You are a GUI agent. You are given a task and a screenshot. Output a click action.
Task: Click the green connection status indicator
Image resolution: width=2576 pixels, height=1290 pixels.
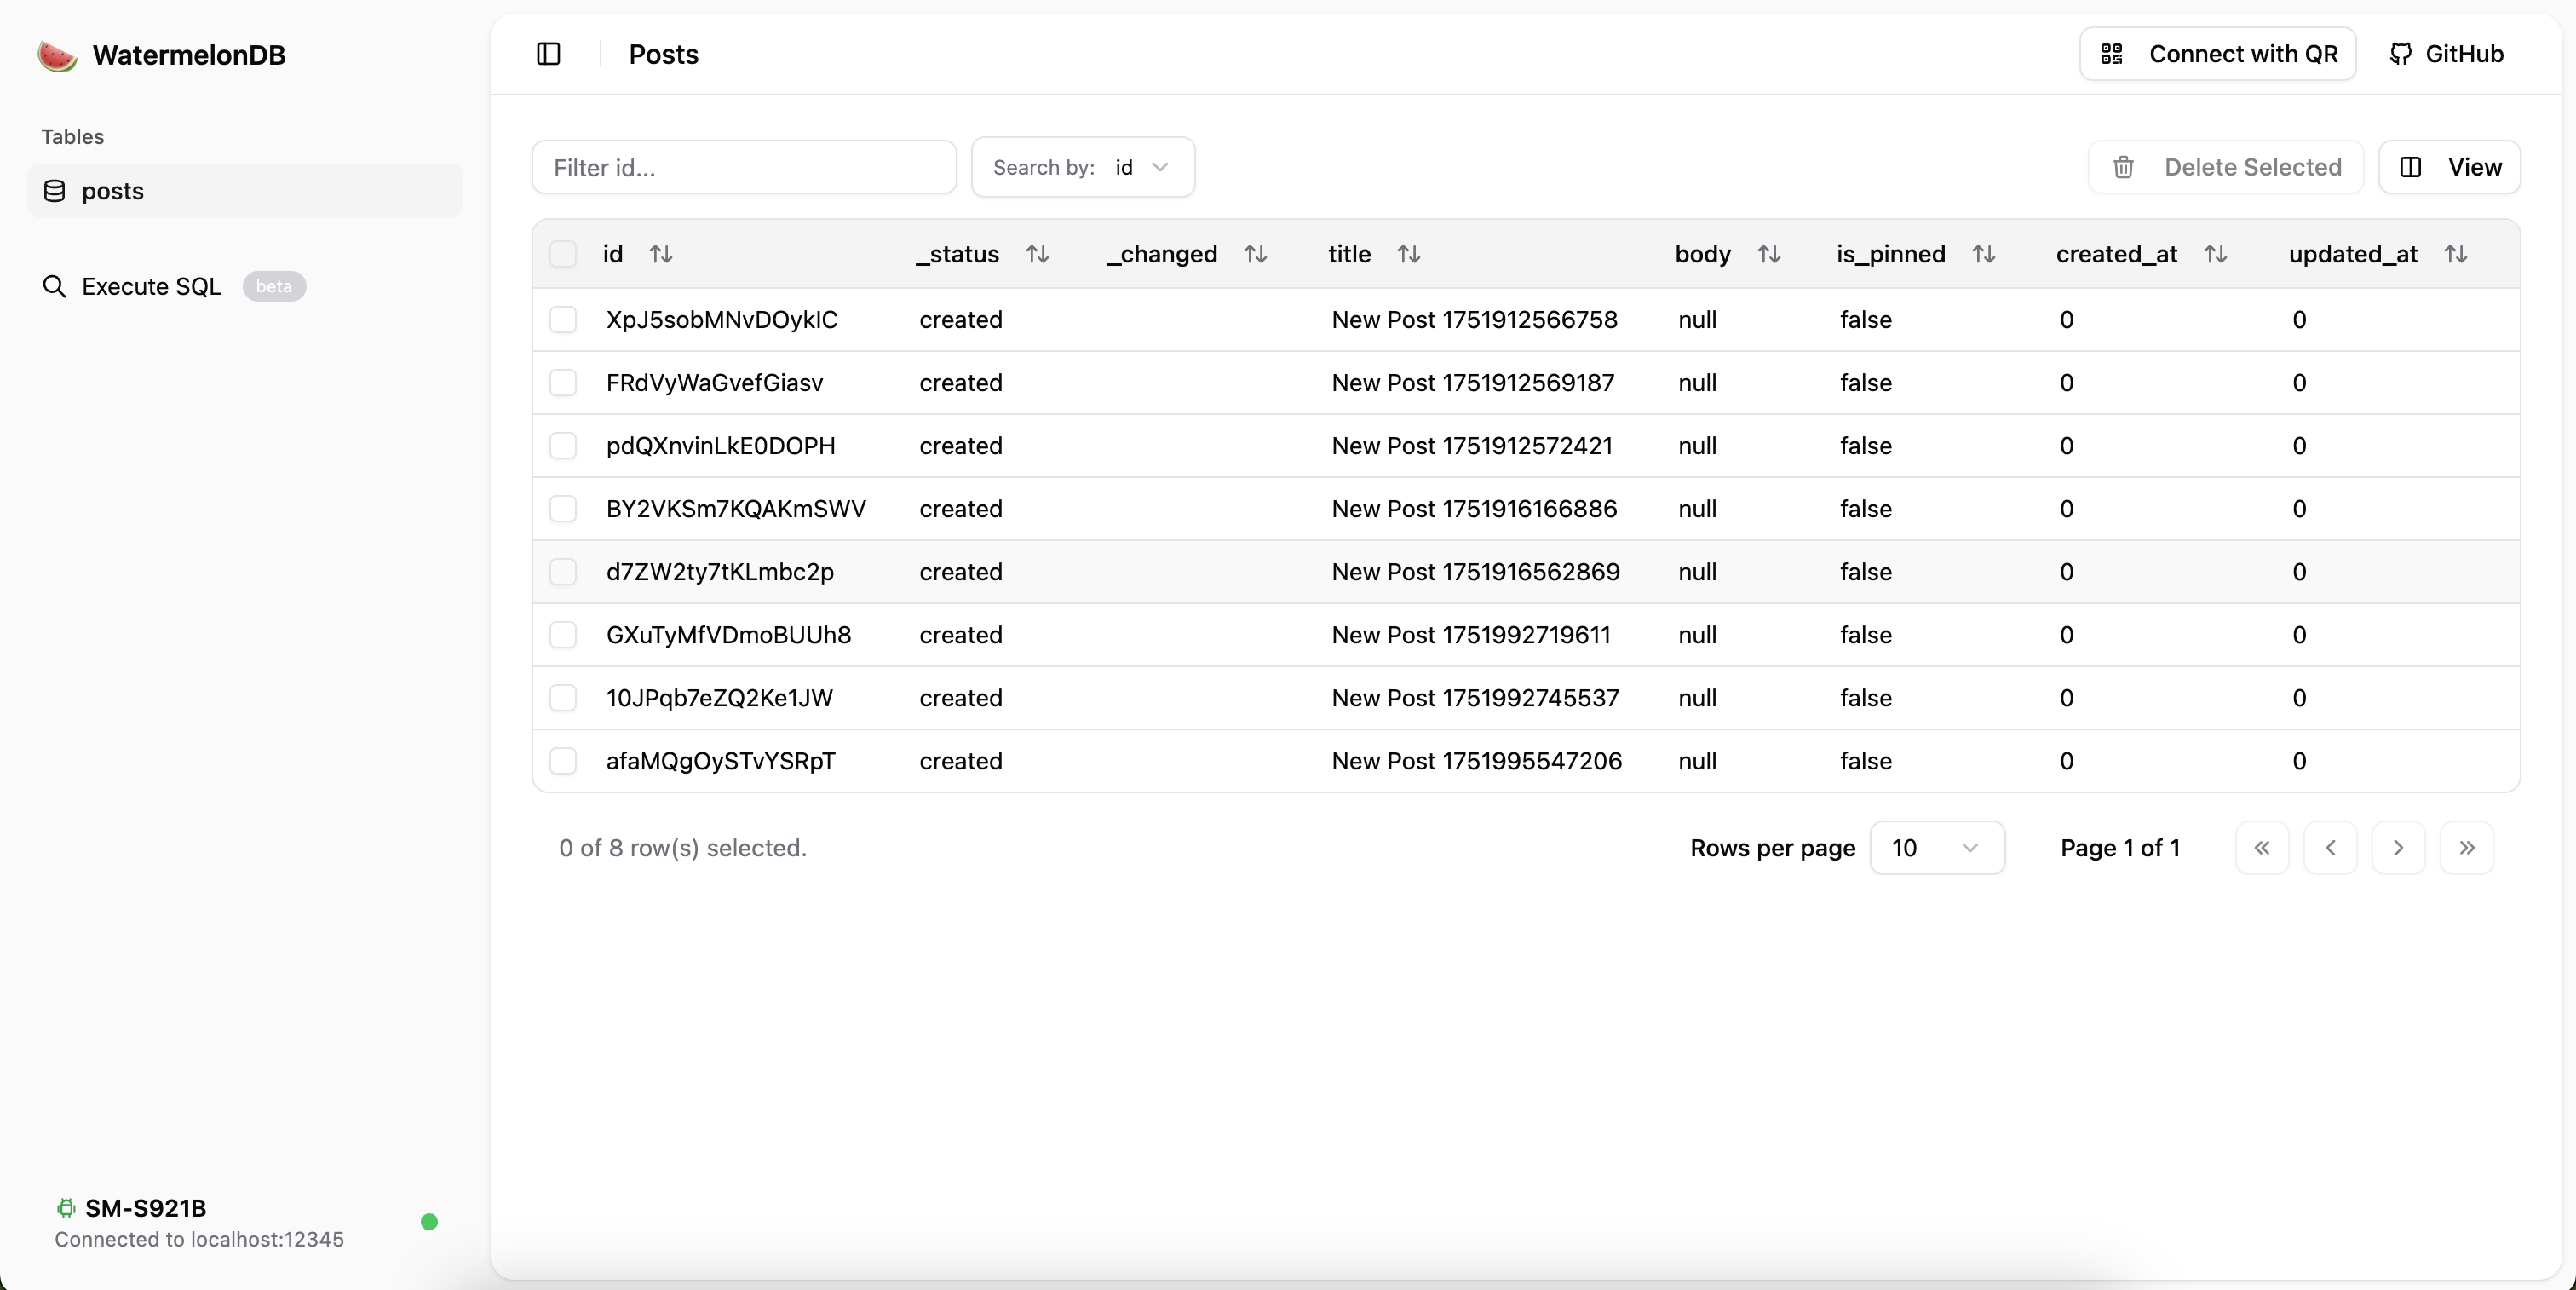tap(429, 1222)
